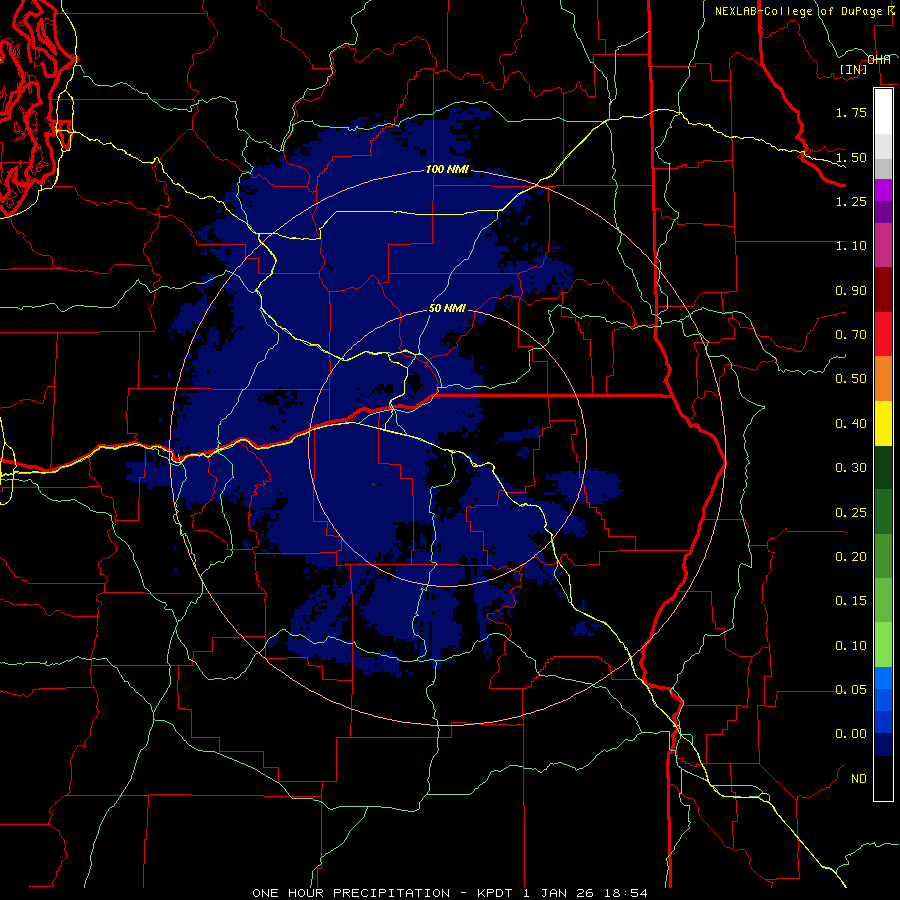
Task: Click the "0.25" legend value
Action: [851, 512]
